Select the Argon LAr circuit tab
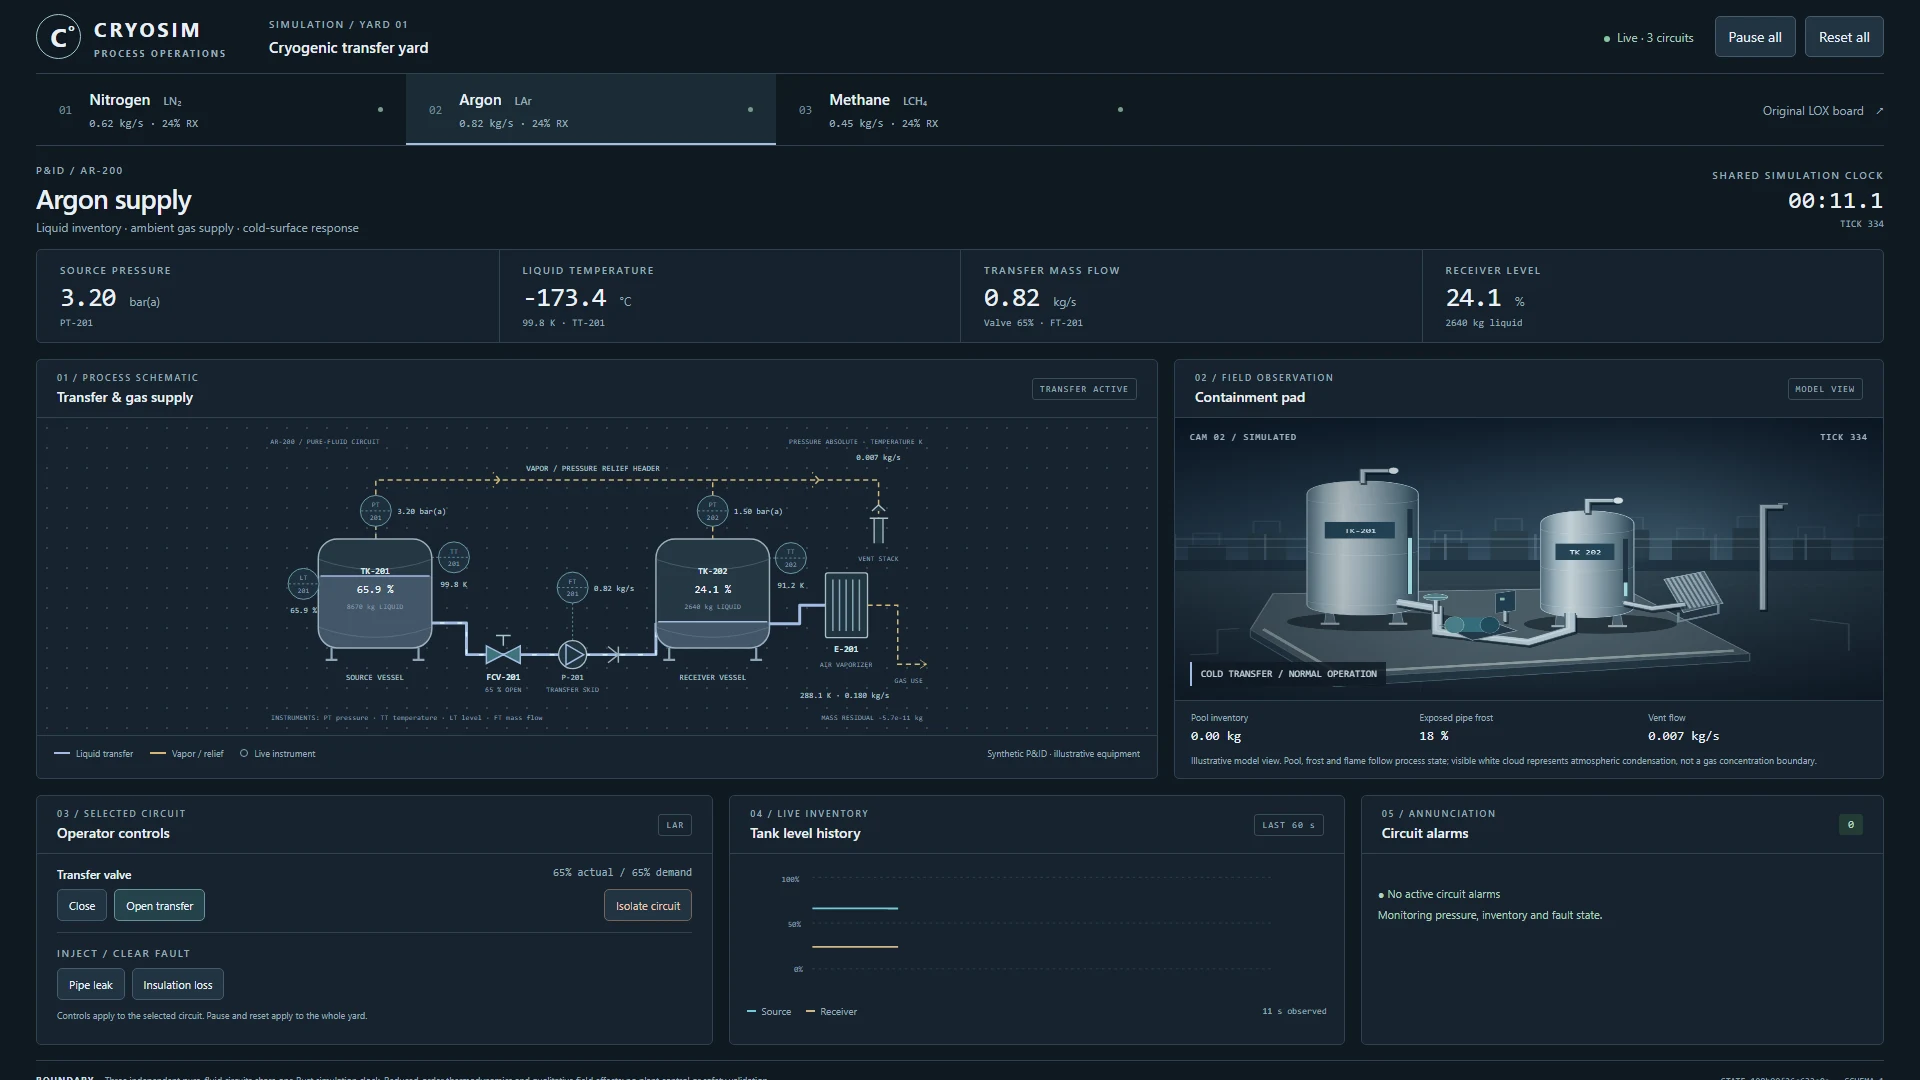The image size is (1920, 1080). (591, 110)
